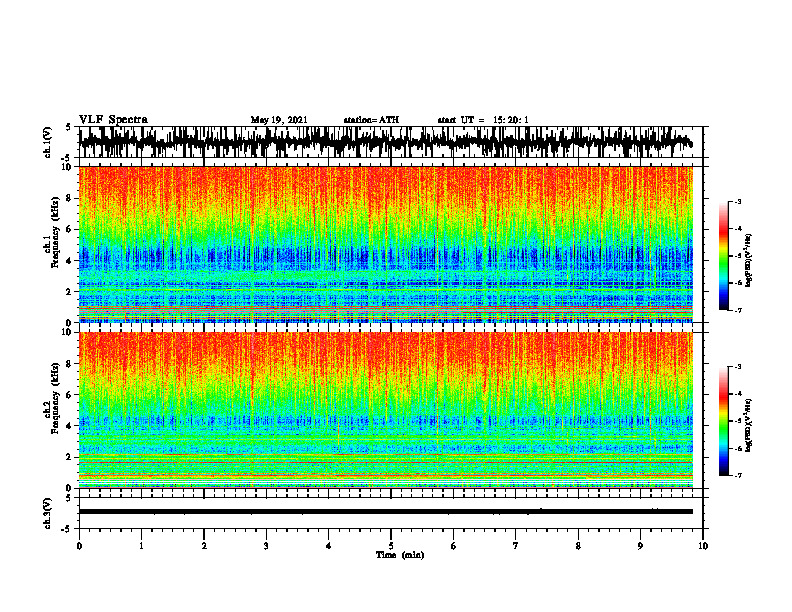Click the time axis tick label "1"
Screen dimensions: 792x612
tap(141, 546)
